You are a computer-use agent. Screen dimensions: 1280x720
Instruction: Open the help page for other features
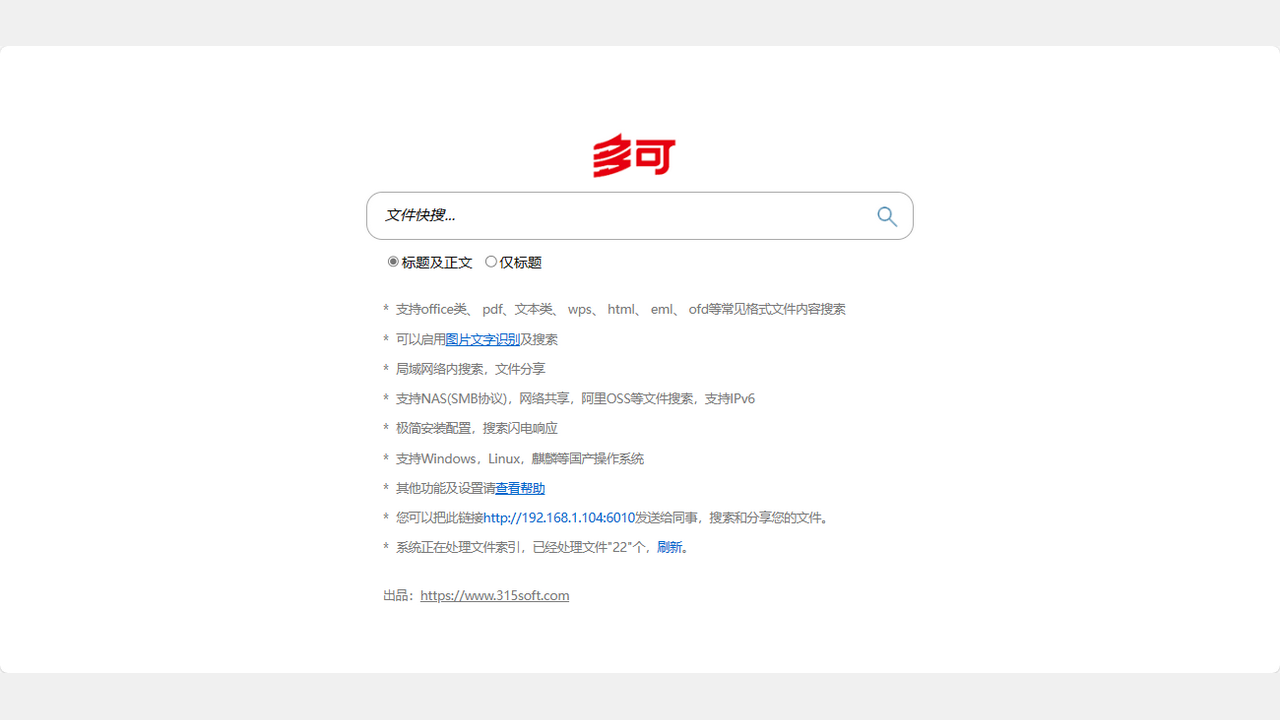[520, 488]
